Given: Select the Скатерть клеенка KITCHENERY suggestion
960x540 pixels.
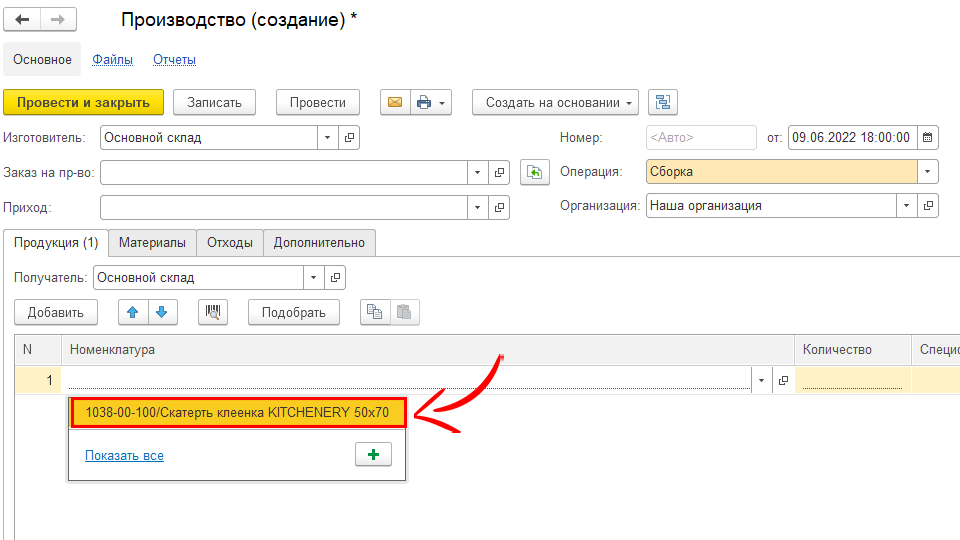Looking at the screenshot, I should [237, 412].
